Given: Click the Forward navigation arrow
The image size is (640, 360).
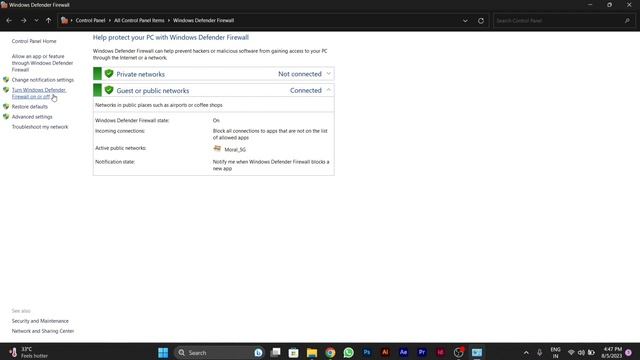Looking at the screenshot, I should [23, 20].
